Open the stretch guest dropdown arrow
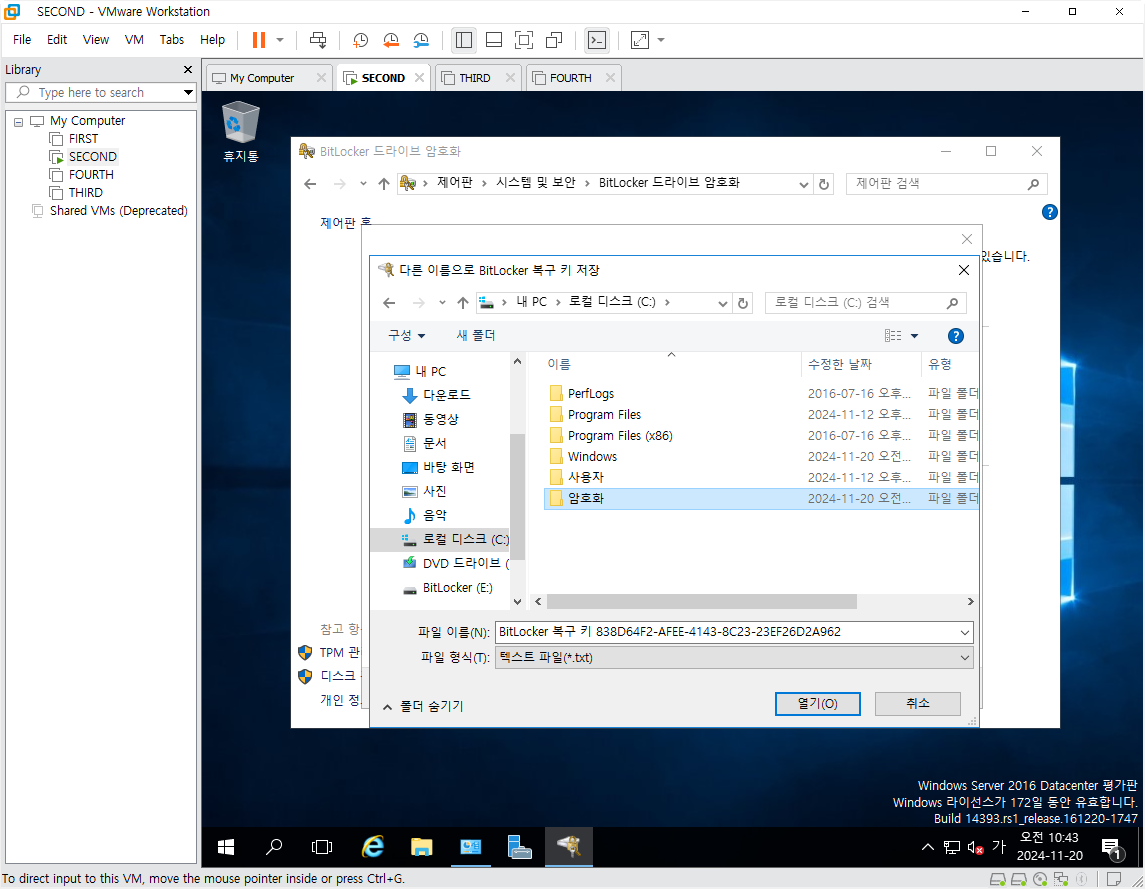The image size is (1145, 889). (661, 40)
